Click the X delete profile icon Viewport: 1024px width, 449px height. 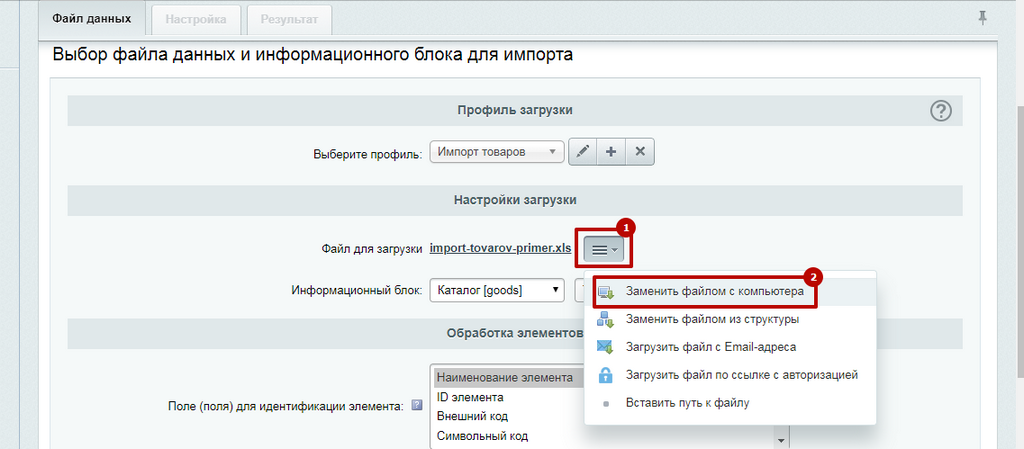(640, 151)
